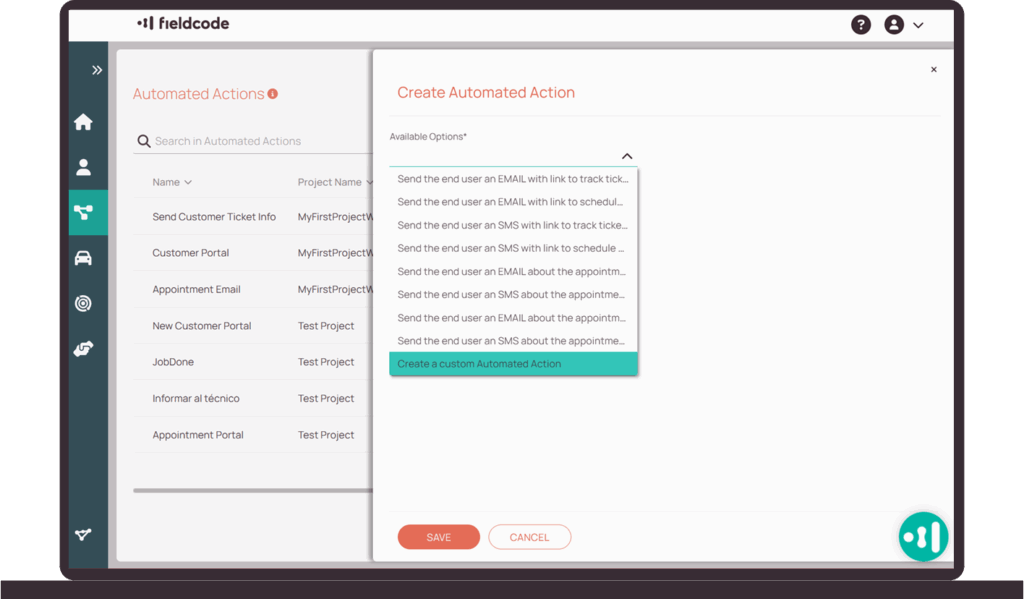Click the horizontal scrollbar under the table

pos(252,490)
